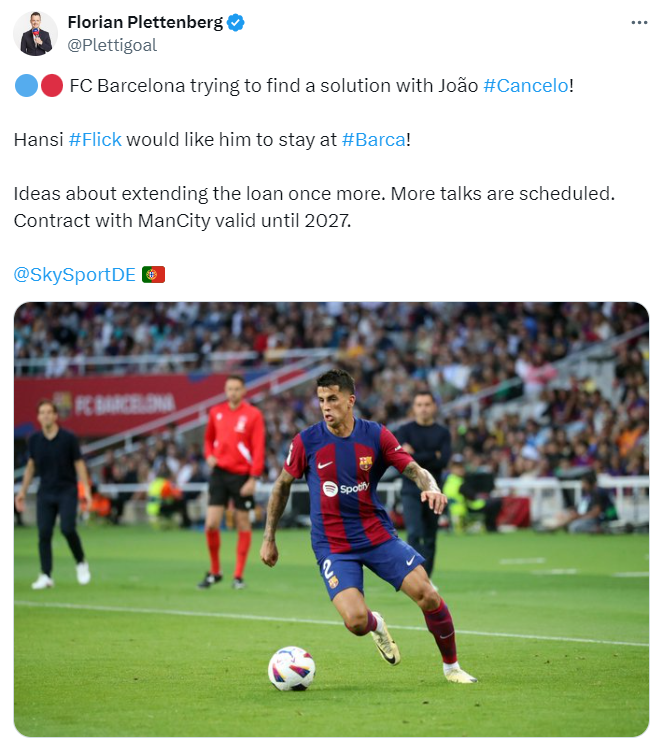
Task: Click the blue verified badge
Action: pyautogui.click(x=236, y=22)
